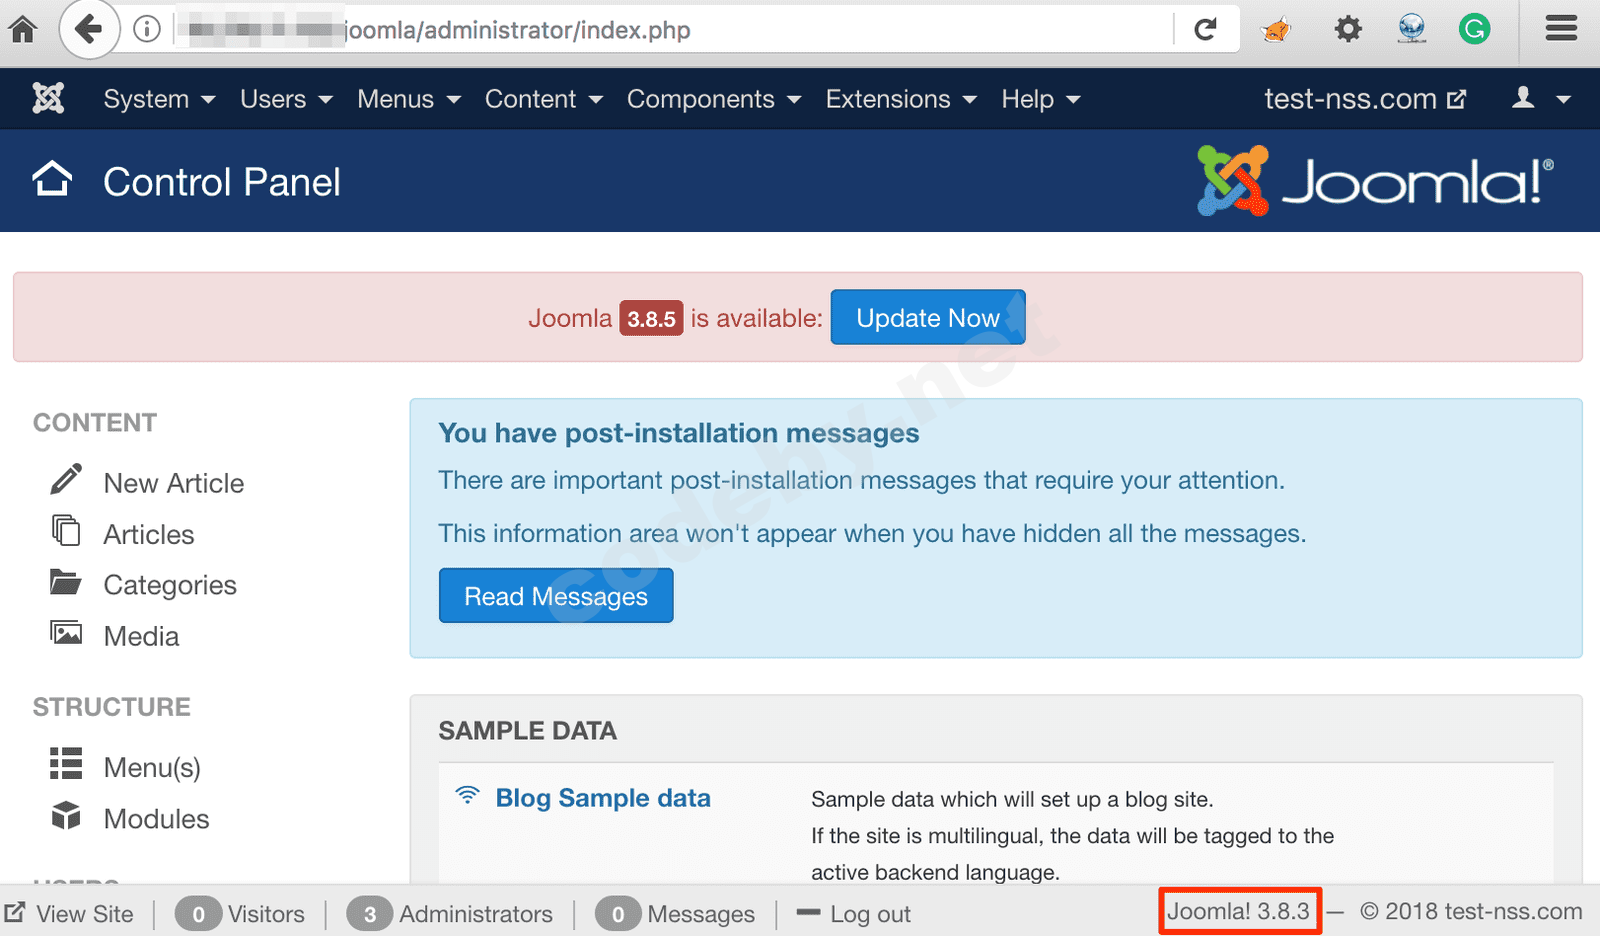
Task: Click the Update Now button
Action: 928,317
